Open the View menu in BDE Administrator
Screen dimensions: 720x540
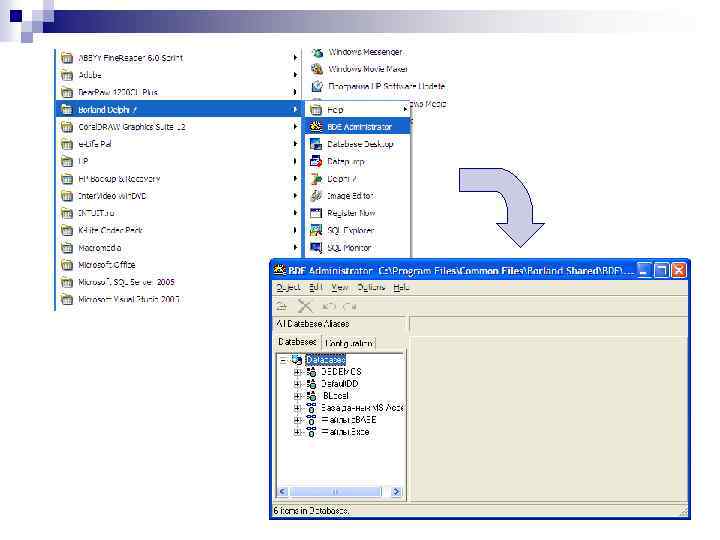tap(340, 287)
